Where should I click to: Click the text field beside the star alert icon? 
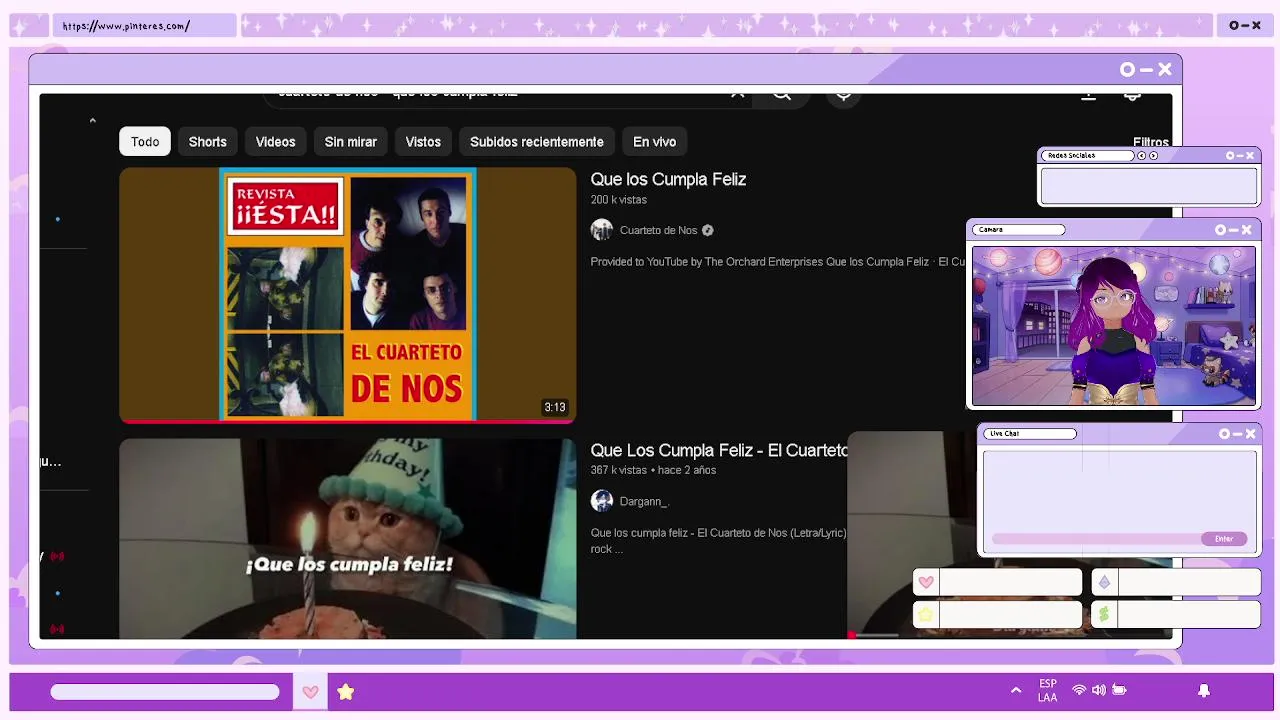(x=1010, y=614)
